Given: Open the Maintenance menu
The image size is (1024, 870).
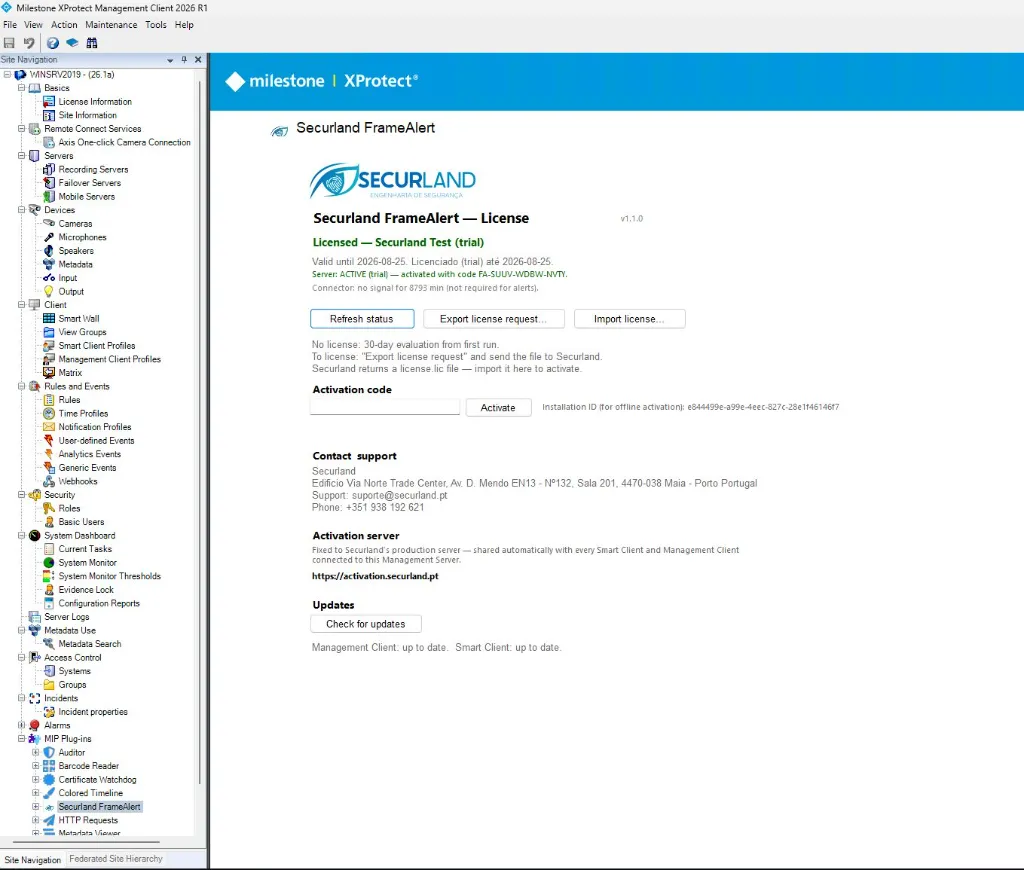Looking at the screenshot, I should tap(111, 25).
